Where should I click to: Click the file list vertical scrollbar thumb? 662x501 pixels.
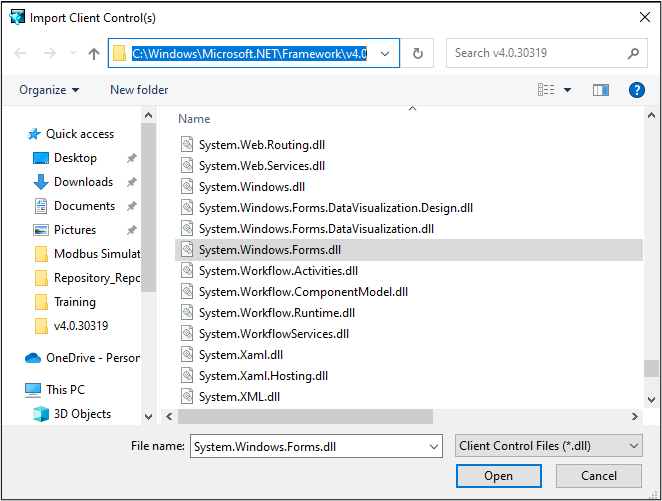coord(651,368)
